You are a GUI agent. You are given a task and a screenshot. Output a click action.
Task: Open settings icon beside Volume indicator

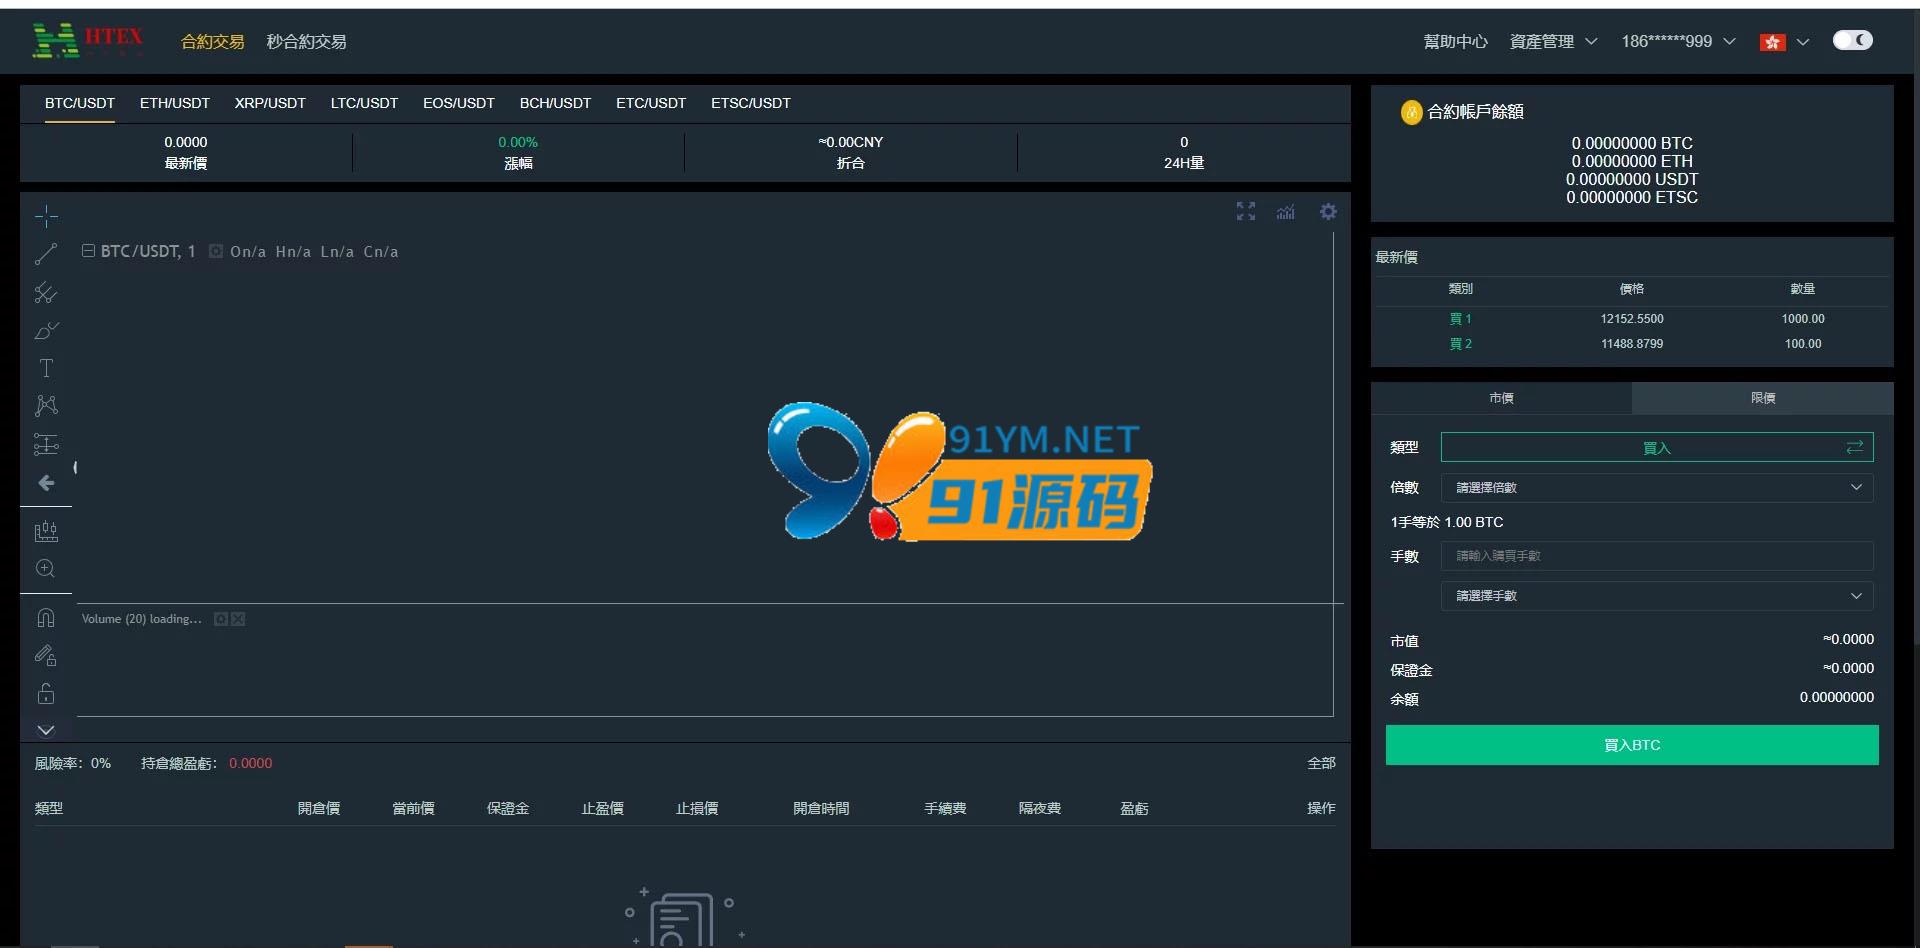click(x=221, y=619)
